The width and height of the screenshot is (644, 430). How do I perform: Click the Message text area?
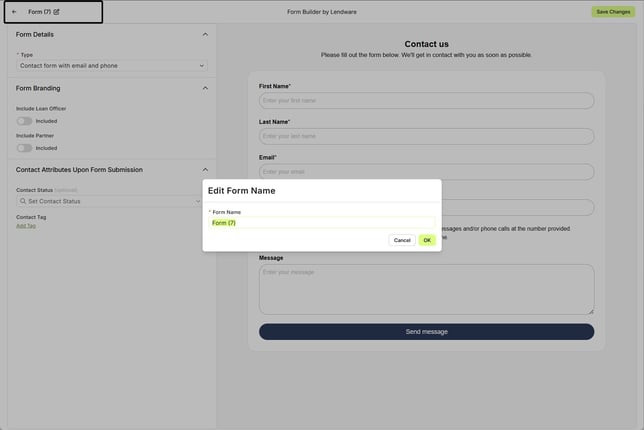pyautogui.click(x=426, y=289)
